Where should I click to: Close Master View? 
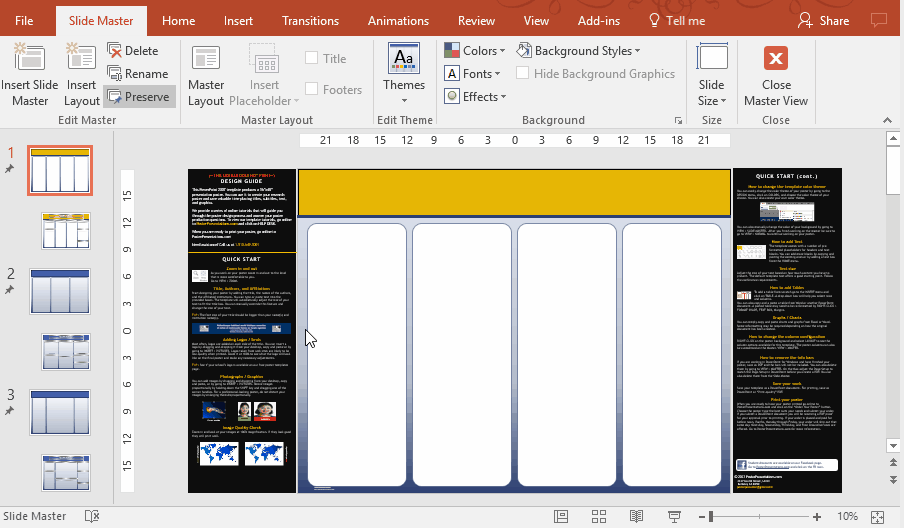tap(776, 75)
